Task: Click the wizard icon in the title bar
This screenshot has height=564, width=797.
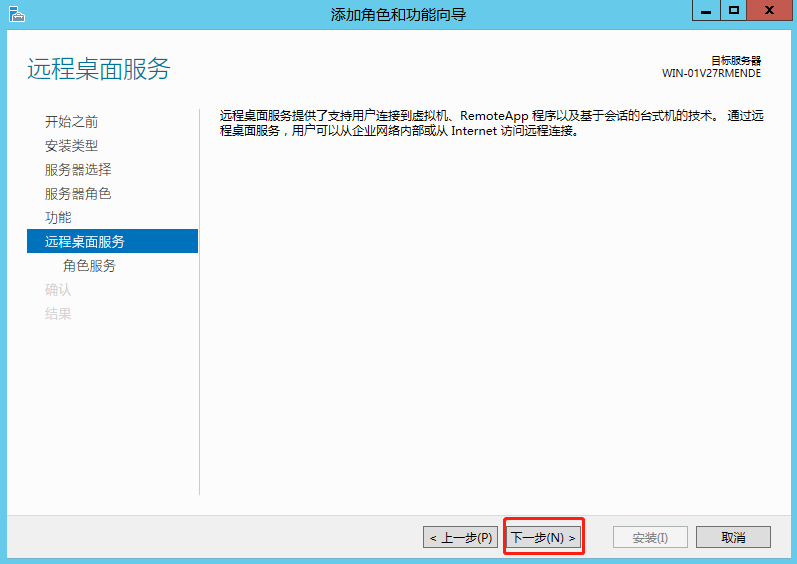Action: coord(15,13)
